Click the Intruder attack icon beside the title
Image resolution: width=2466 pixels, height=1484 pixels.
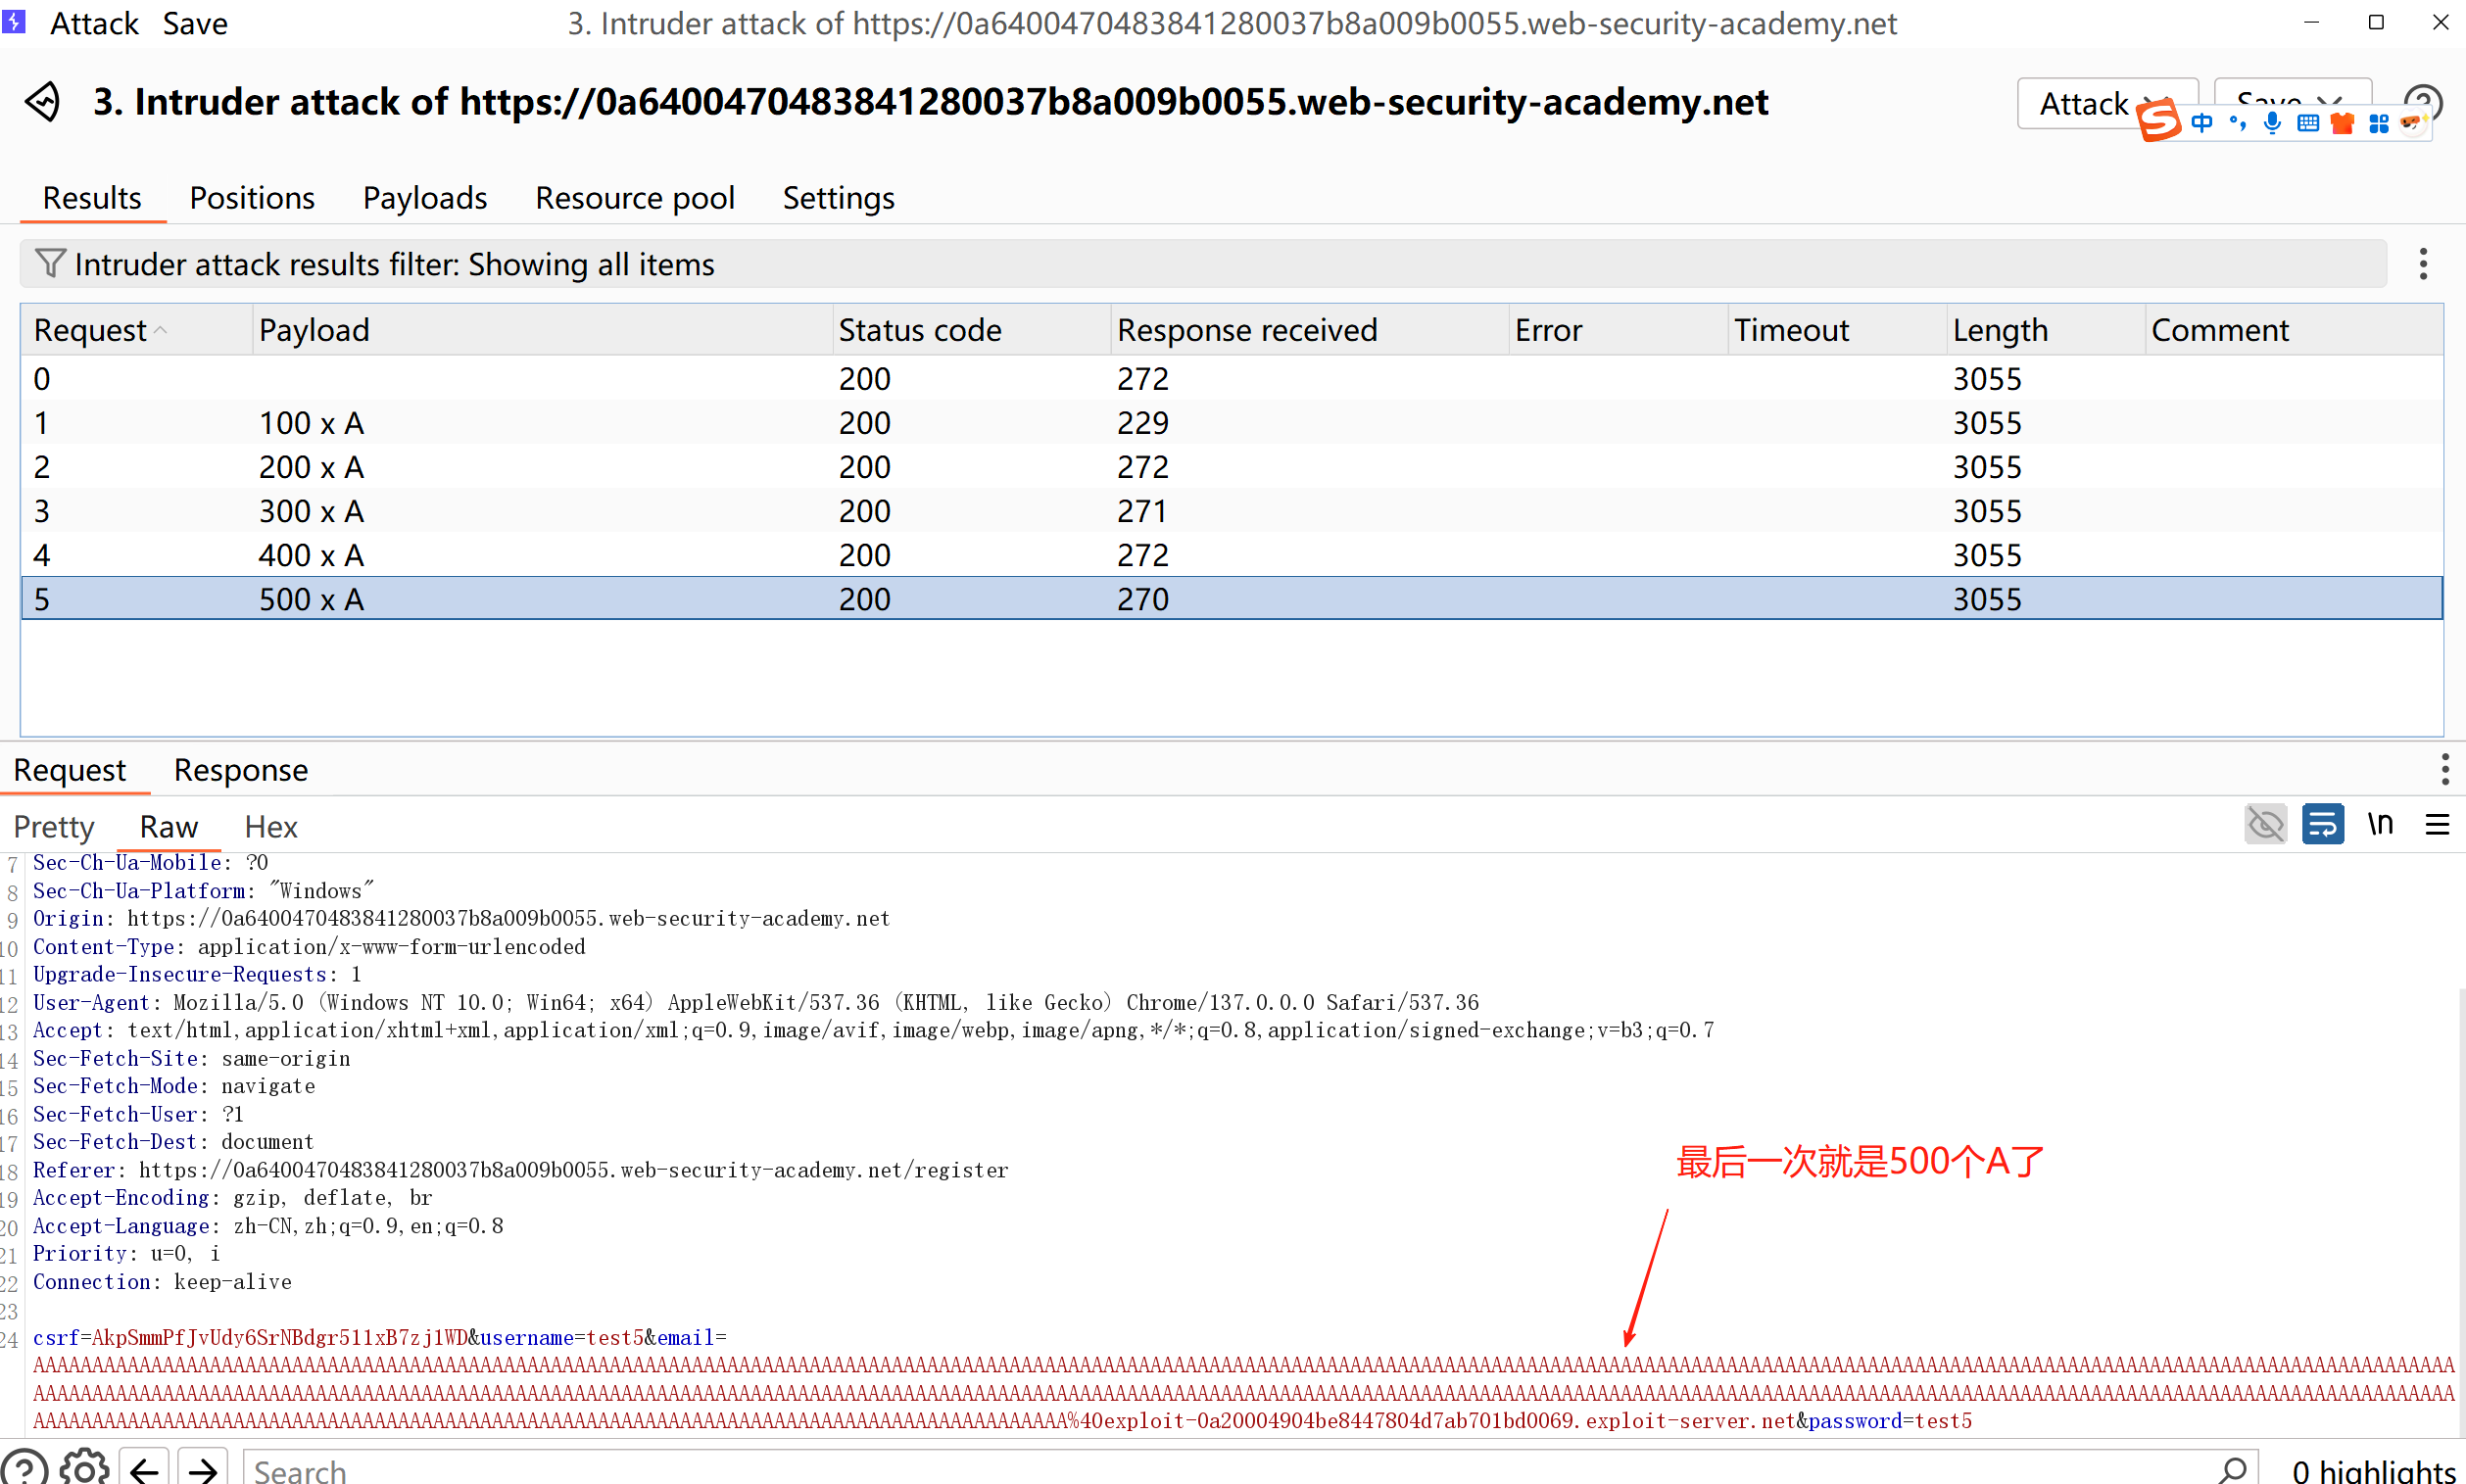point(43,102)
